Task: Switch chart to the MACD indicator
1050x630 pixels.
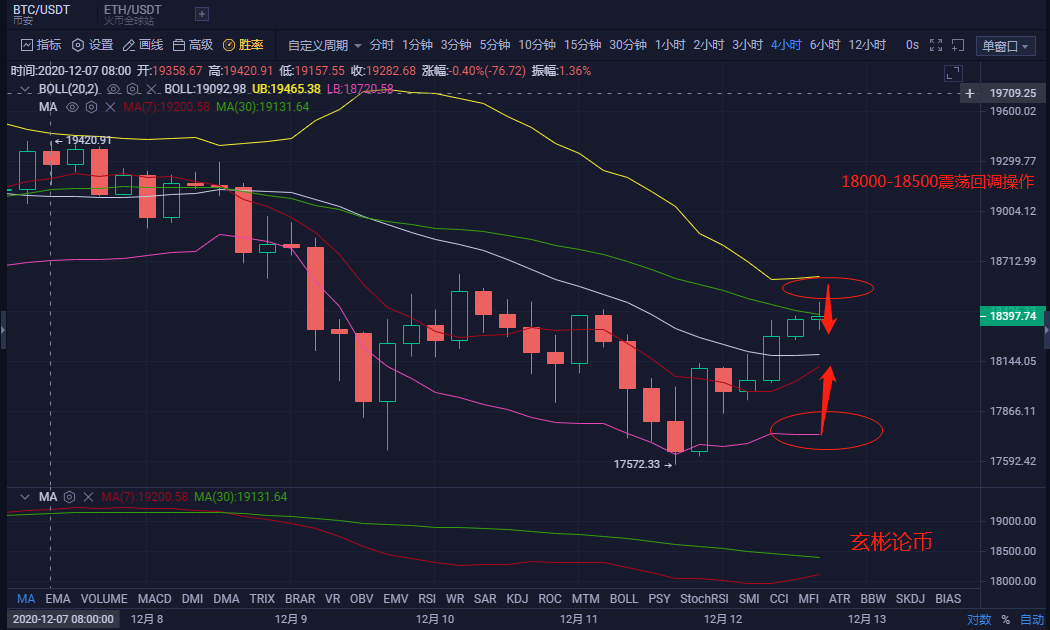Action: (154, 598)
